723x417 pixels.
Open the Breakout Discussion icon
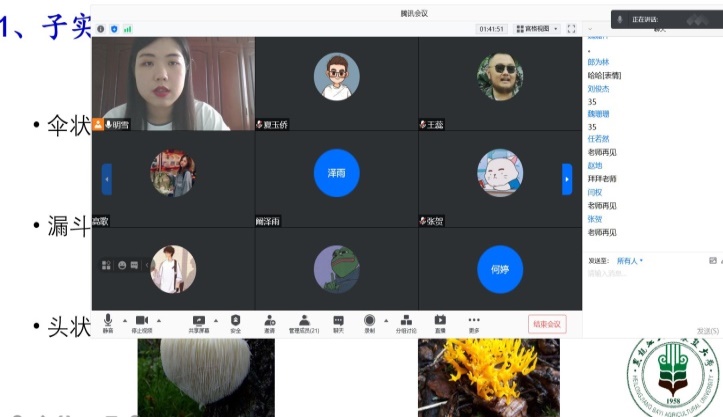(x=406, y=321)
